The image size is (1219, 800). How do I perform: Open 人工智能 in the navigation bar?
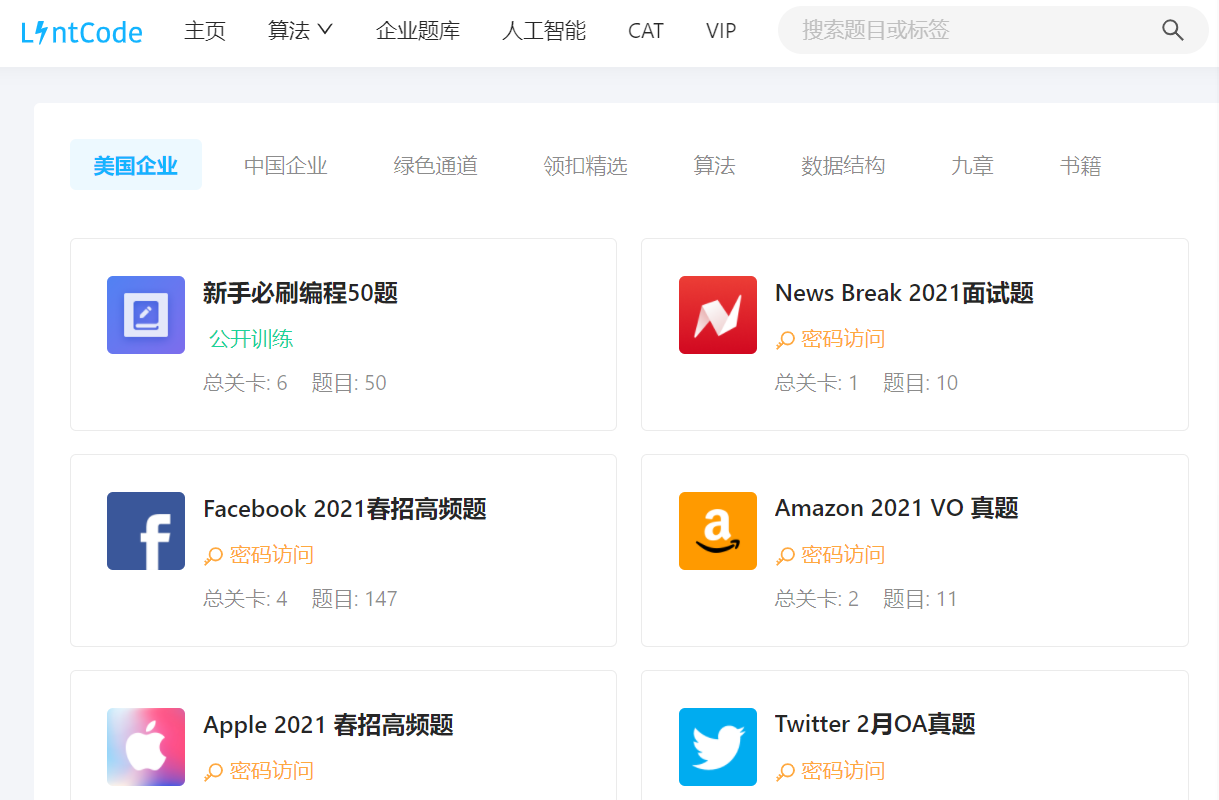544,31
